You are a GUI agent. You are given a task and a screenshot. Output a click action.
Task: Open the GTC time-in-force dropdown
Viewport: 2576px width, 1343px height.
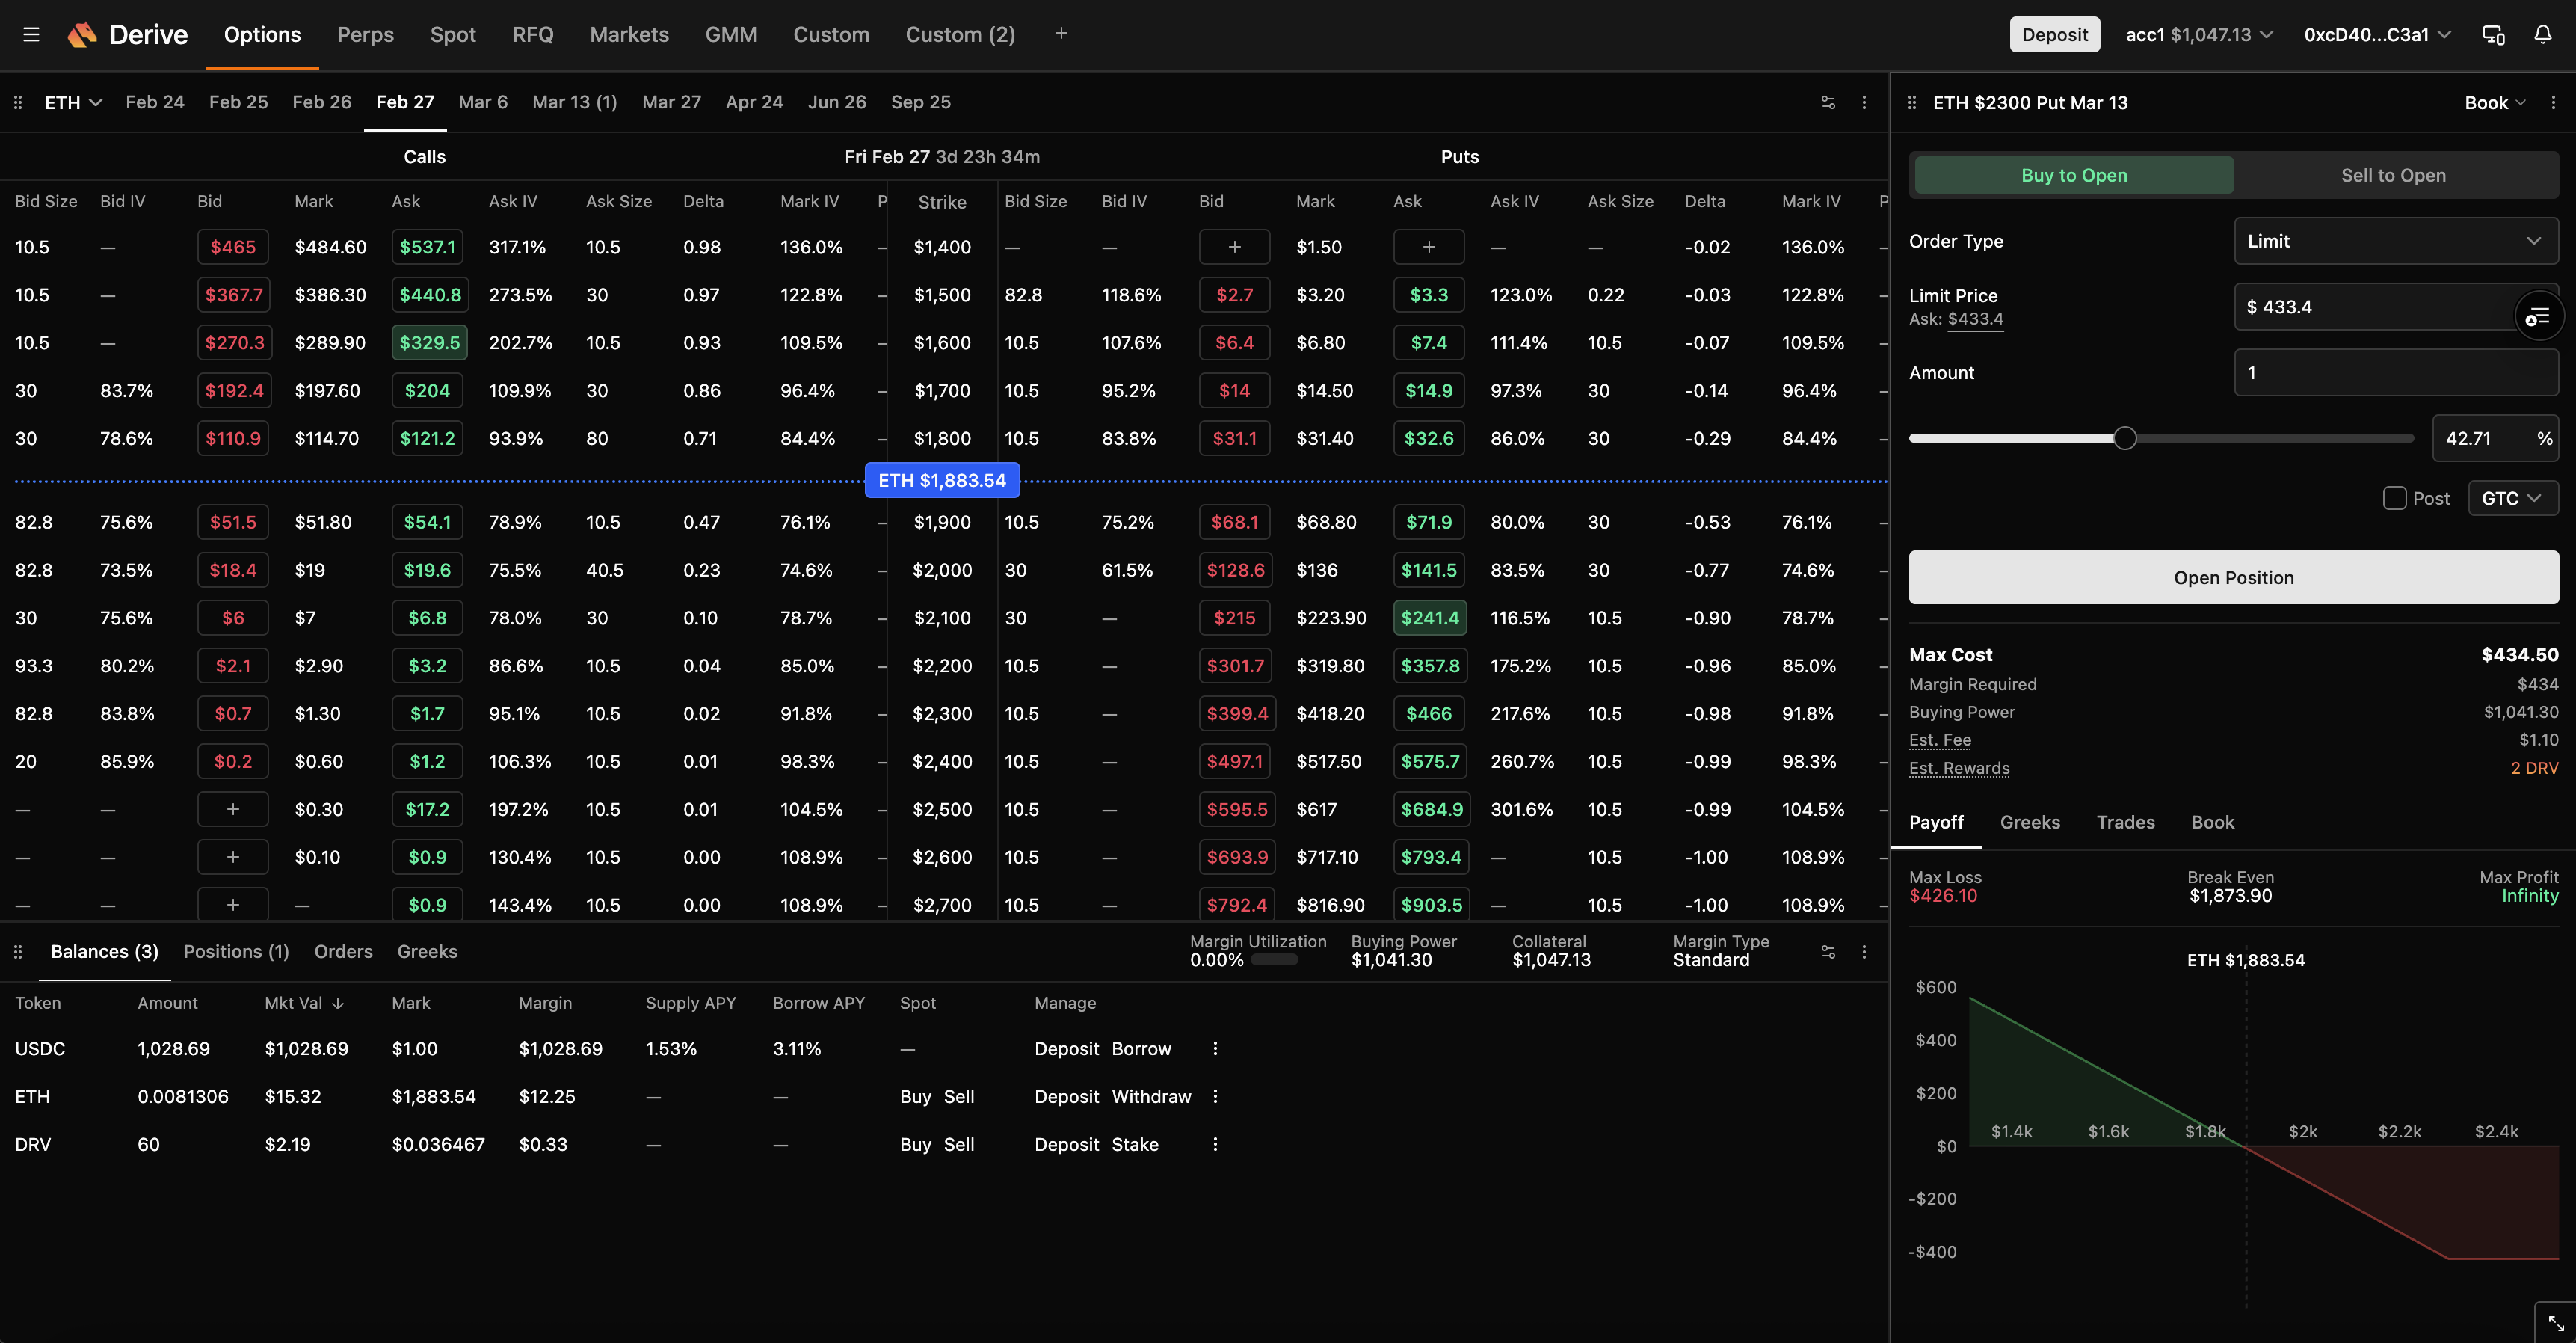pyautogui.click(x=2512, y=497)
